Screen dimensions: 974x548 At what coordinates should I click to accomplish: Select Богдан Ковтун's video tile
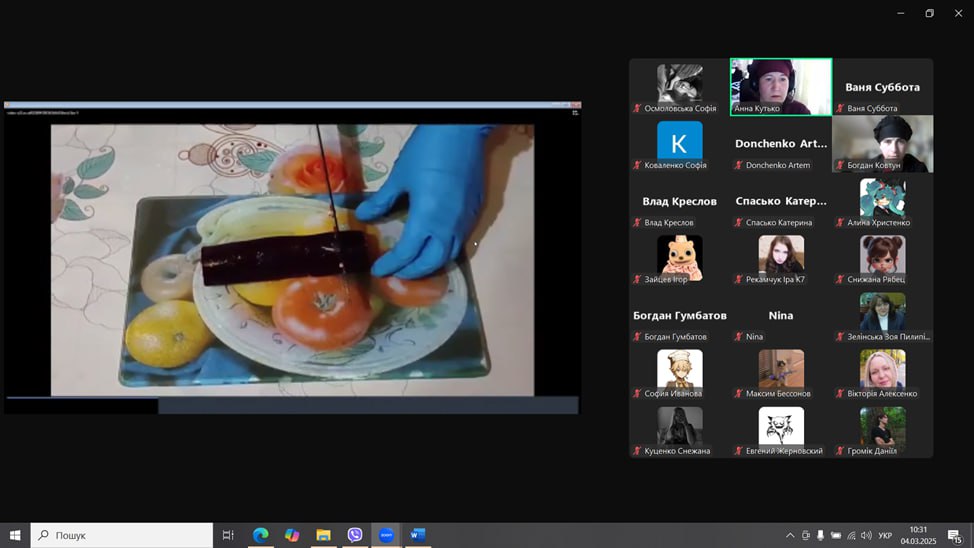(882, 143)
